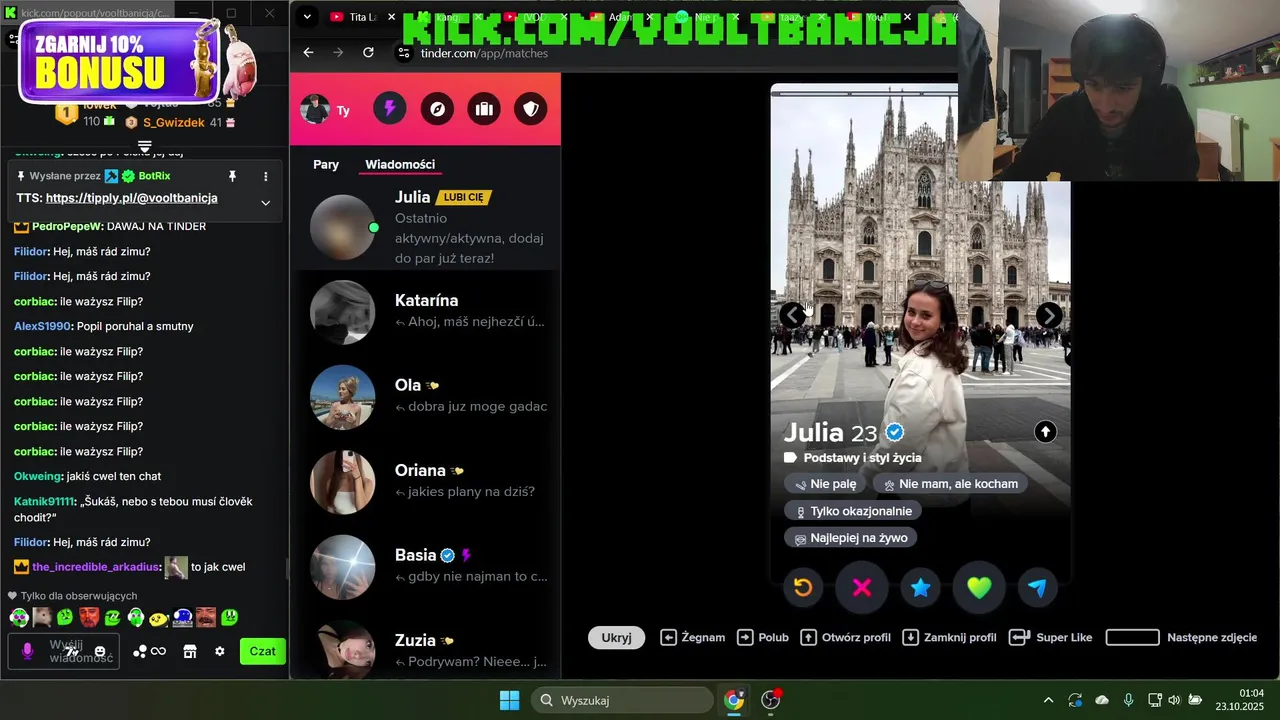Open the shield safety toolkit icon
Viewport: 1280px width, 720px height.
click(x=531, y=109)
